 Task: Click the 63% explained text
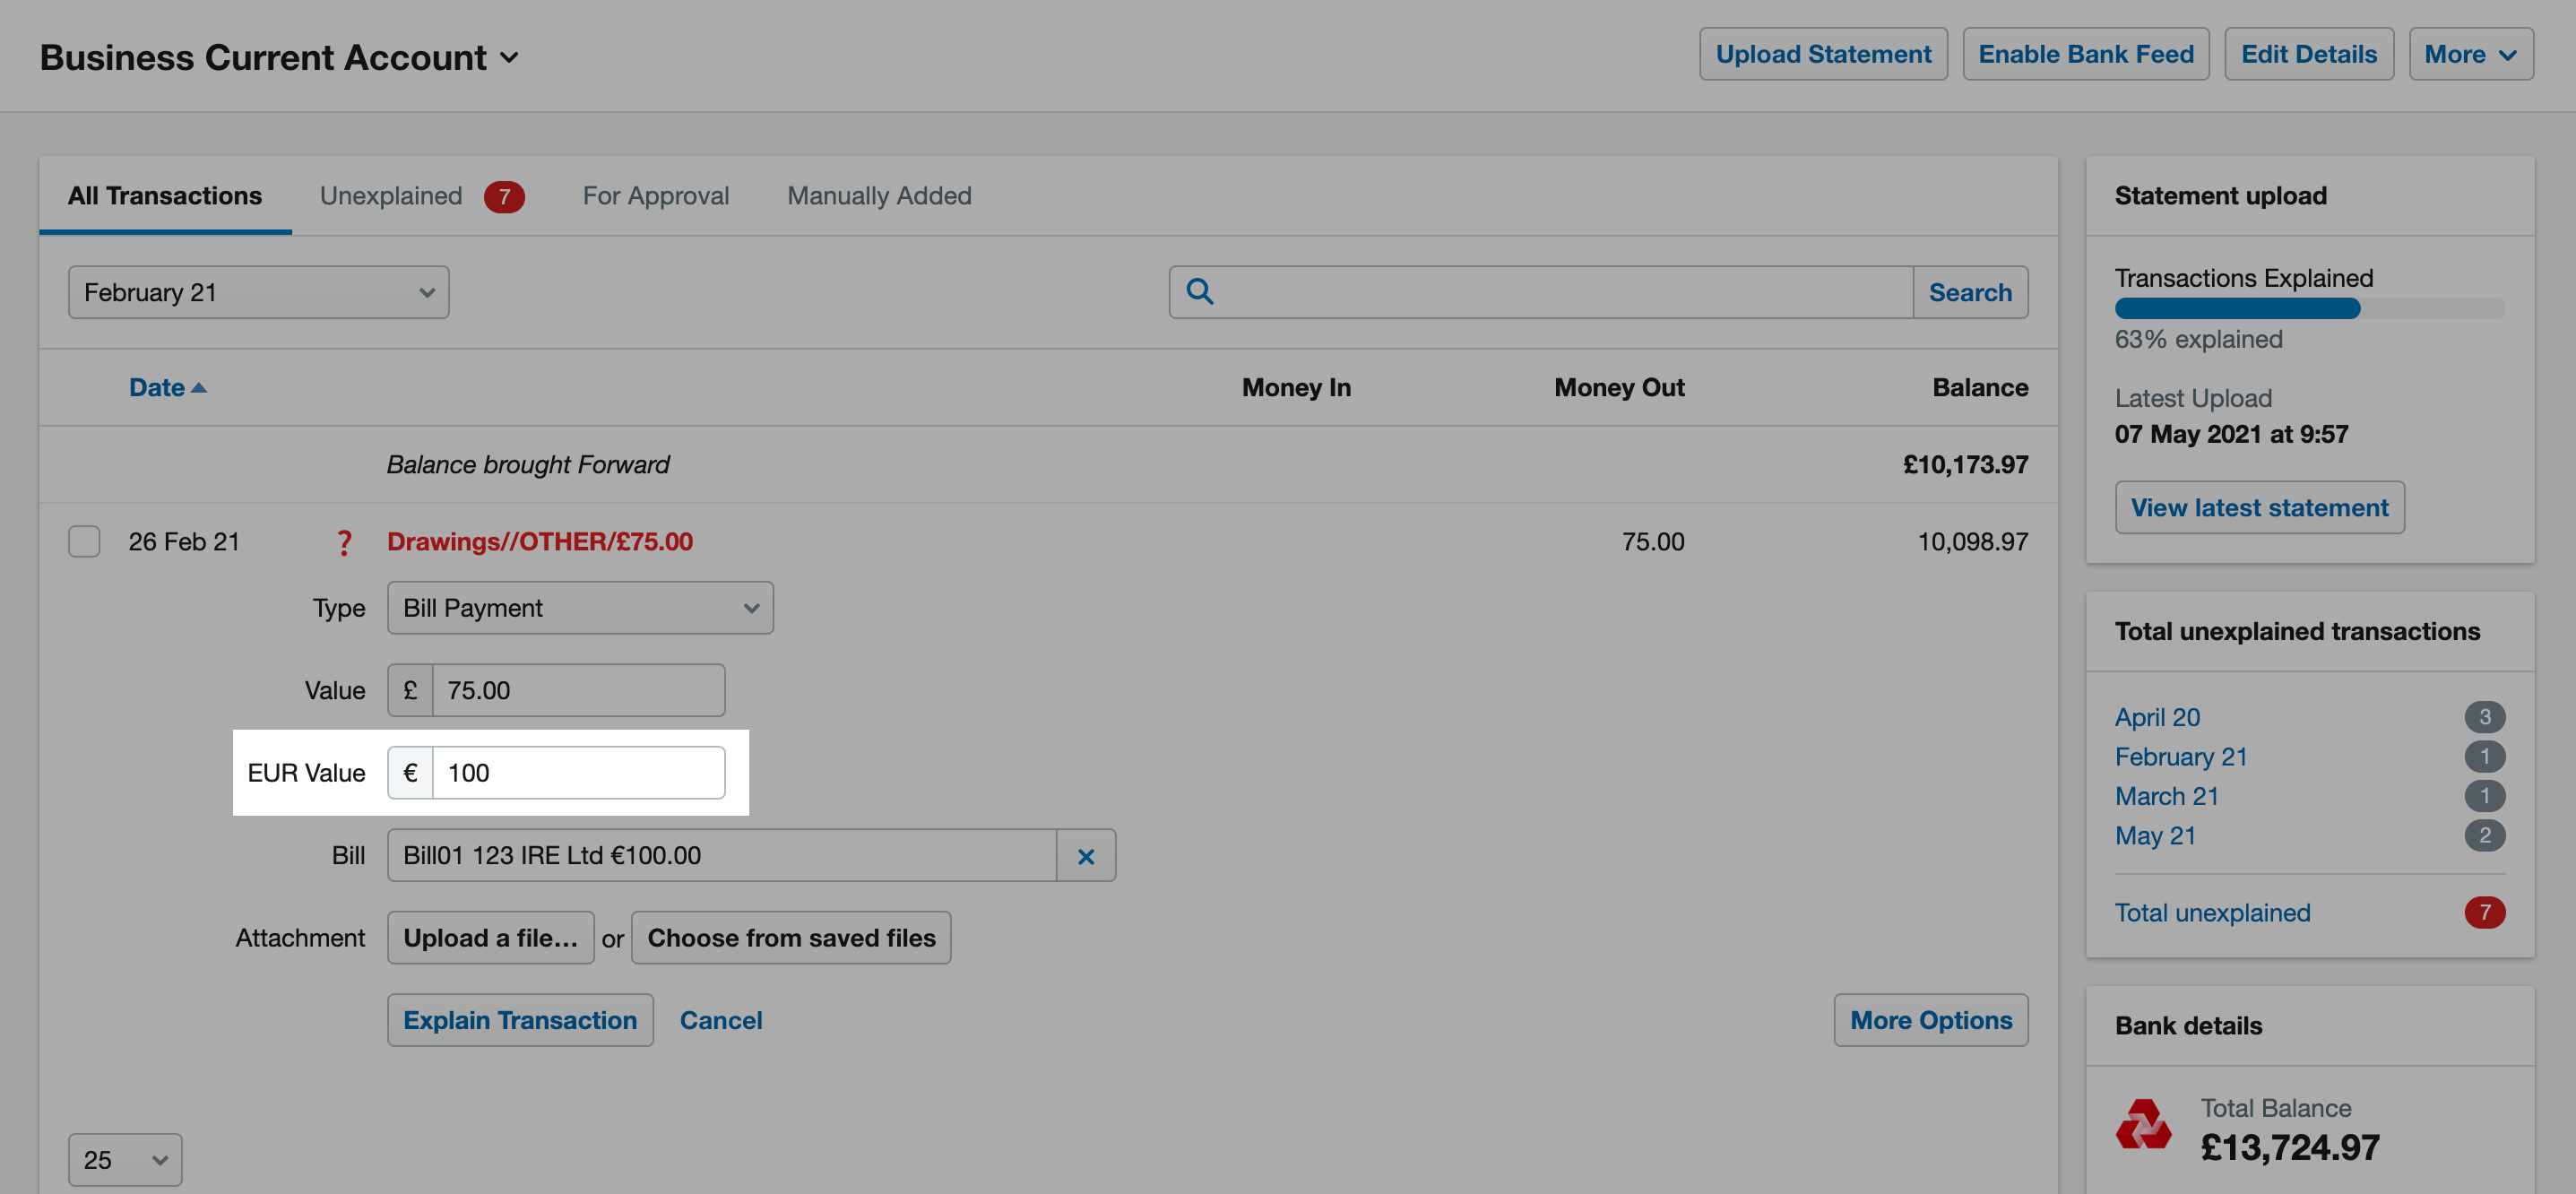(x=2198, y=340)
